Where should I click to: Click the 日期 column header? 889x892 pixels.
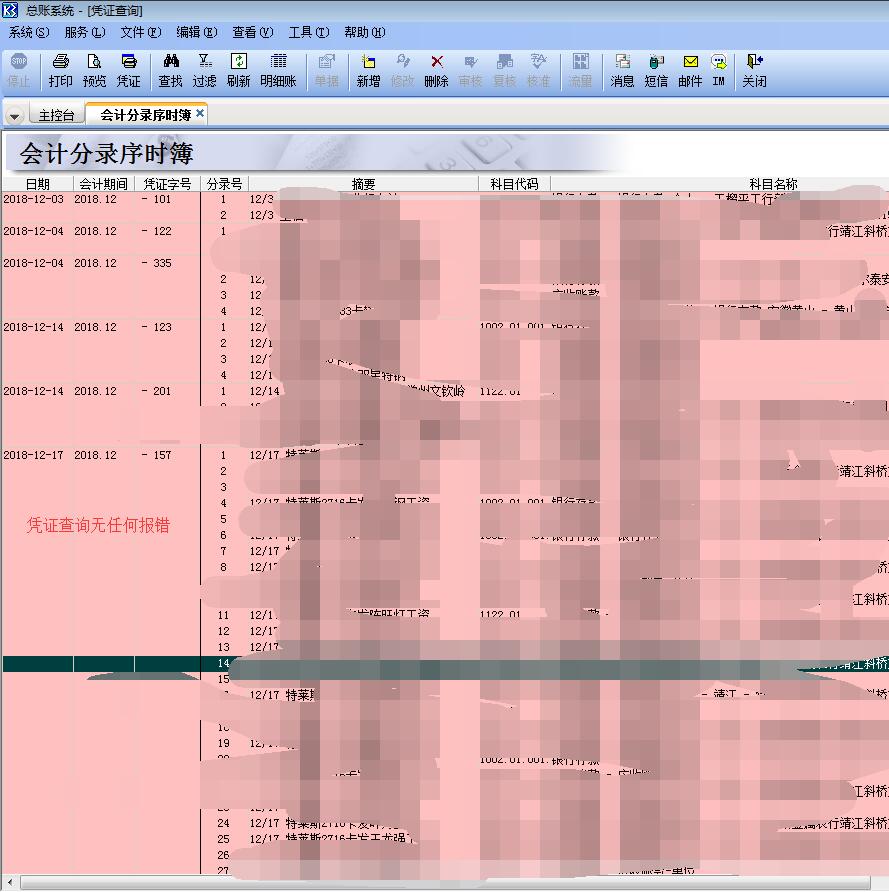click(38, 184)
